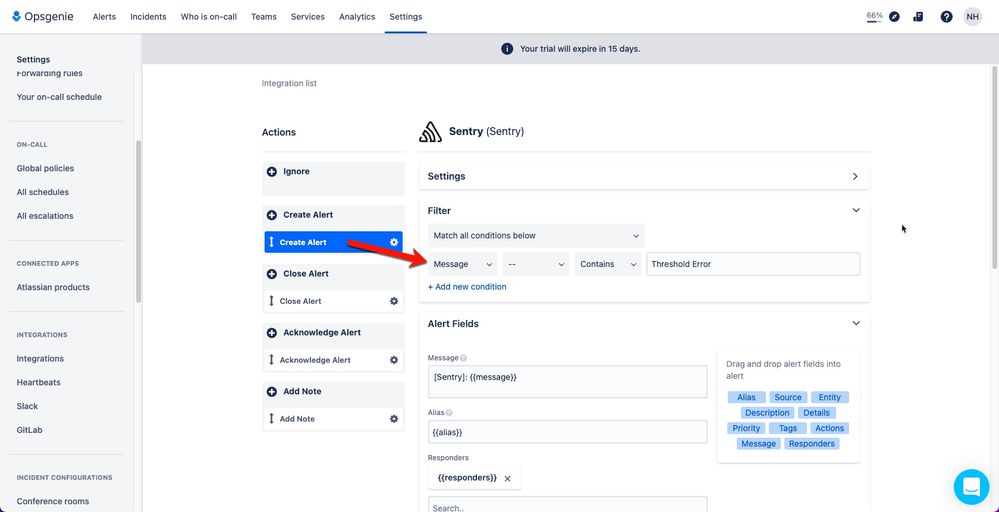Click the Opsgenie logo
Screen dimensions: 999x512
(43, 17)
